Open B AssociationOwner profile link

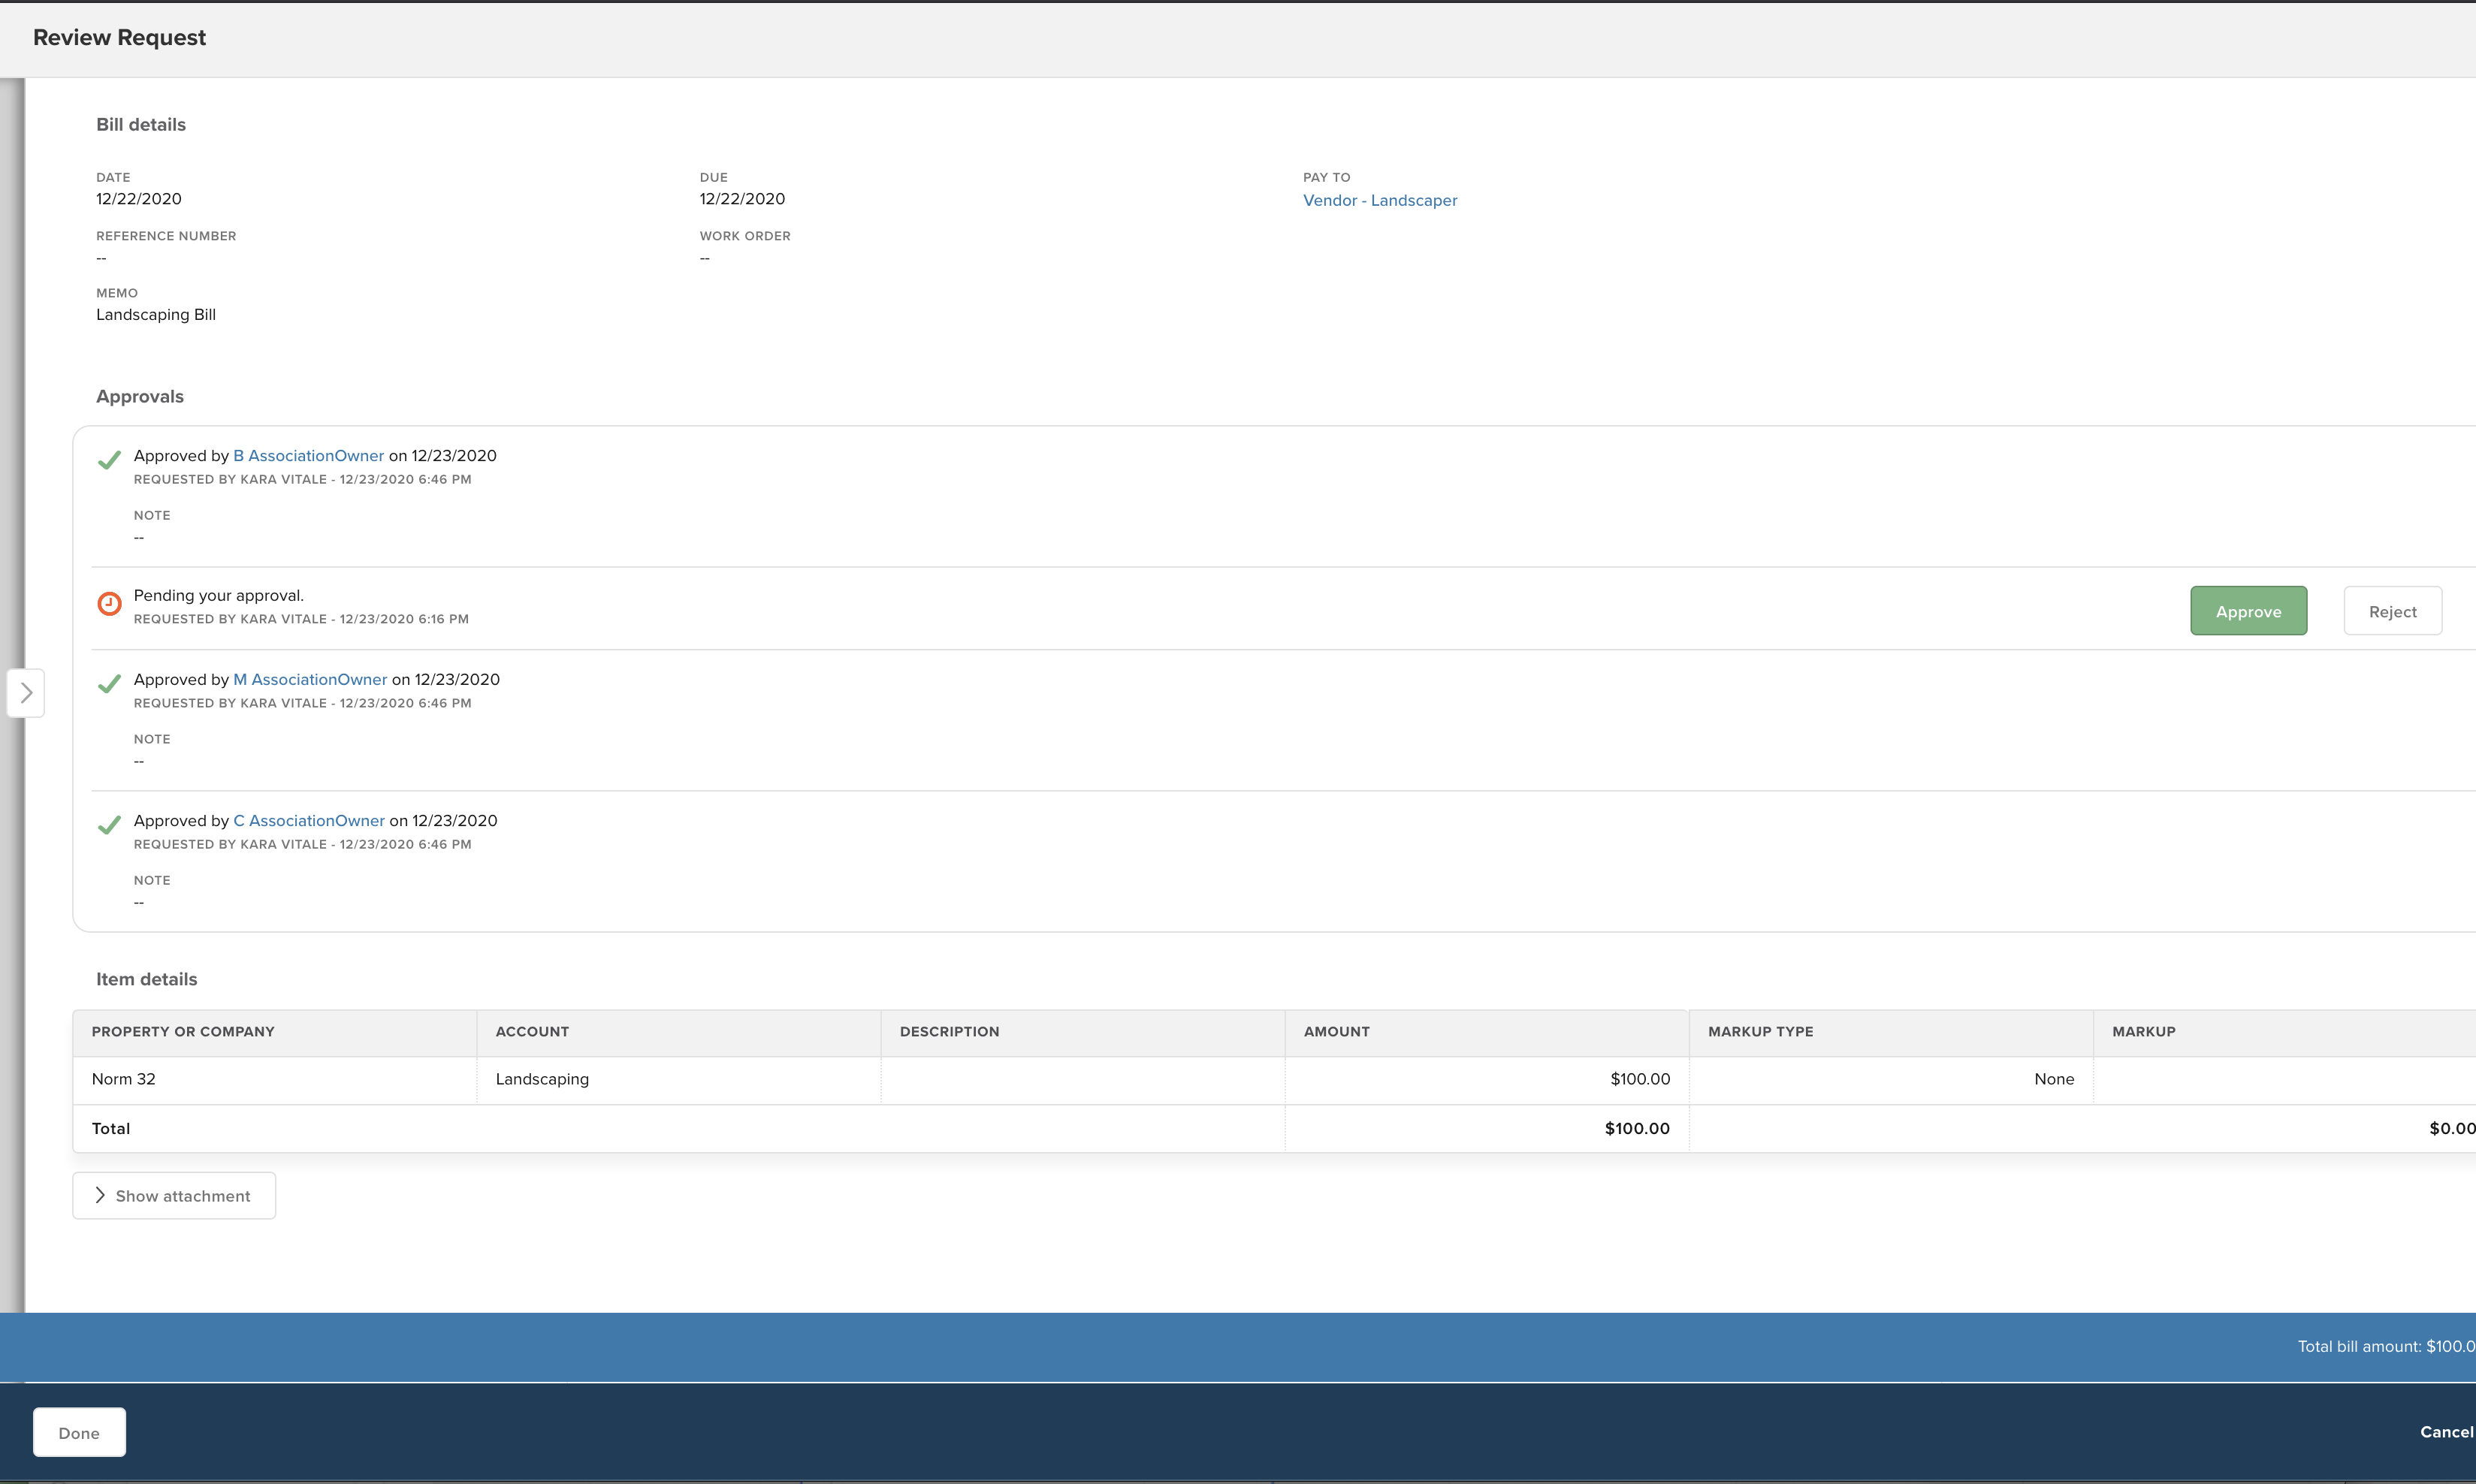[308, 456]
